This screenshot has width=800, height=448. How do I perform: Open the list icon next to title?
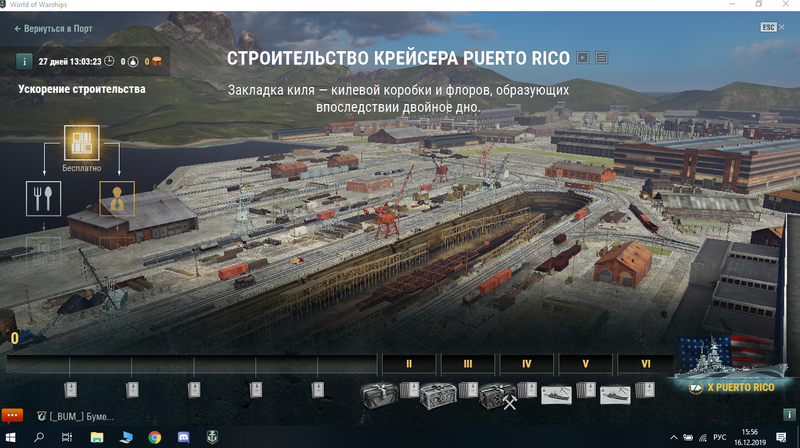click(x=601, y=58)
